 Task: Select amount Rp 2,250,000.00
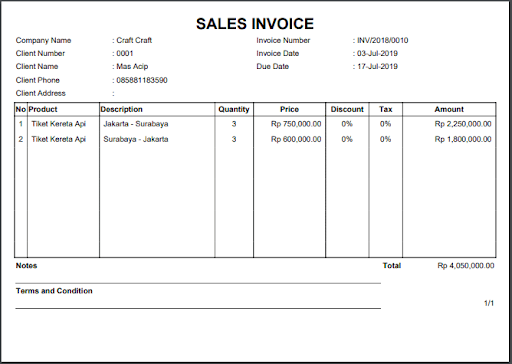[463, 124]
